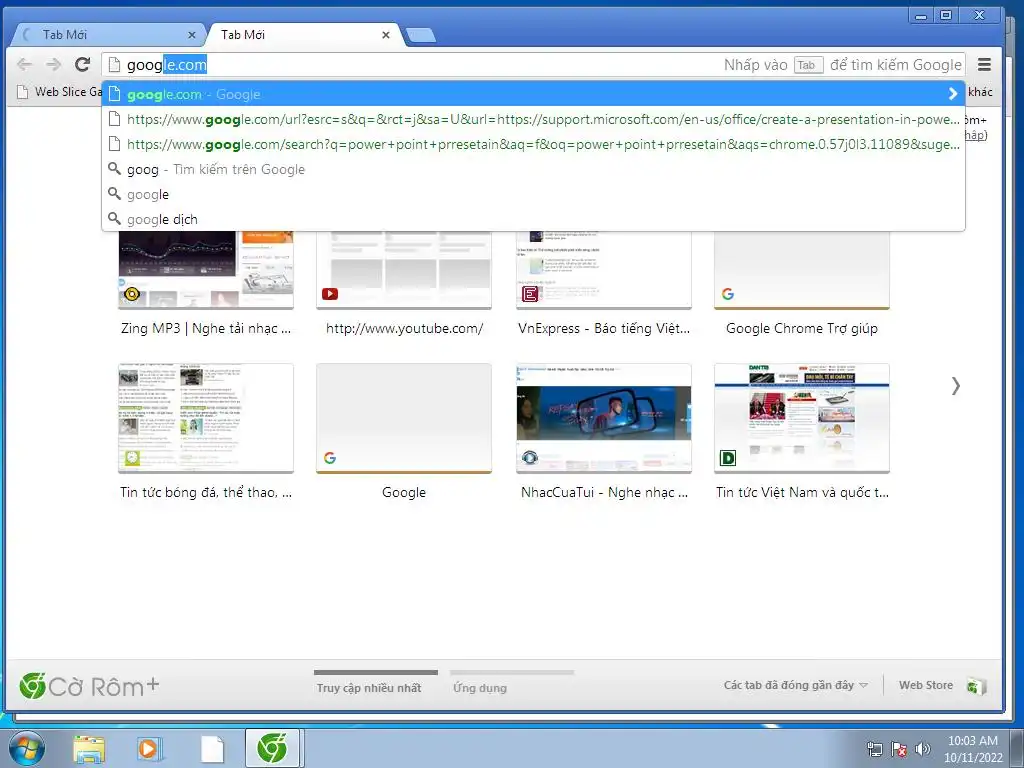Pick the 'google' search suggestion
This screenshot has width=1024, height=768.
click(534, 194)
